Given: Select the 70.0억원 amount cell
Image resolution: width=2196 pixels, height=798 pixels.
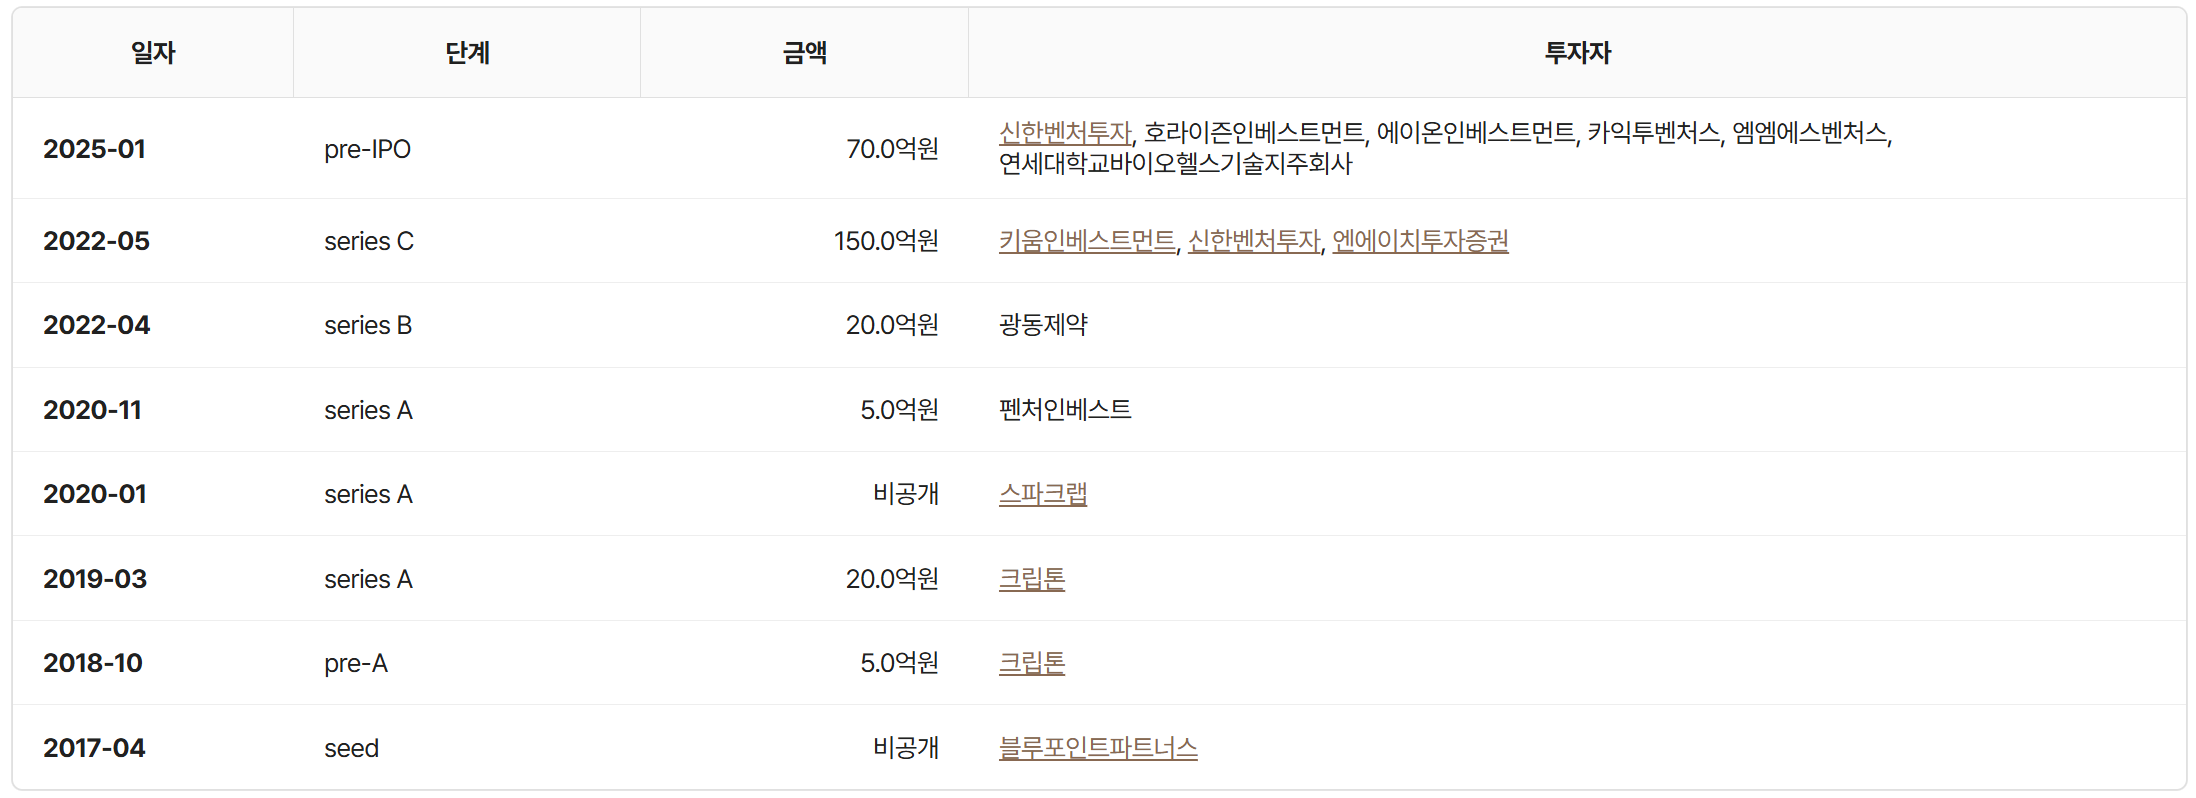Looking at the screenshot, I should pos(891,149).
